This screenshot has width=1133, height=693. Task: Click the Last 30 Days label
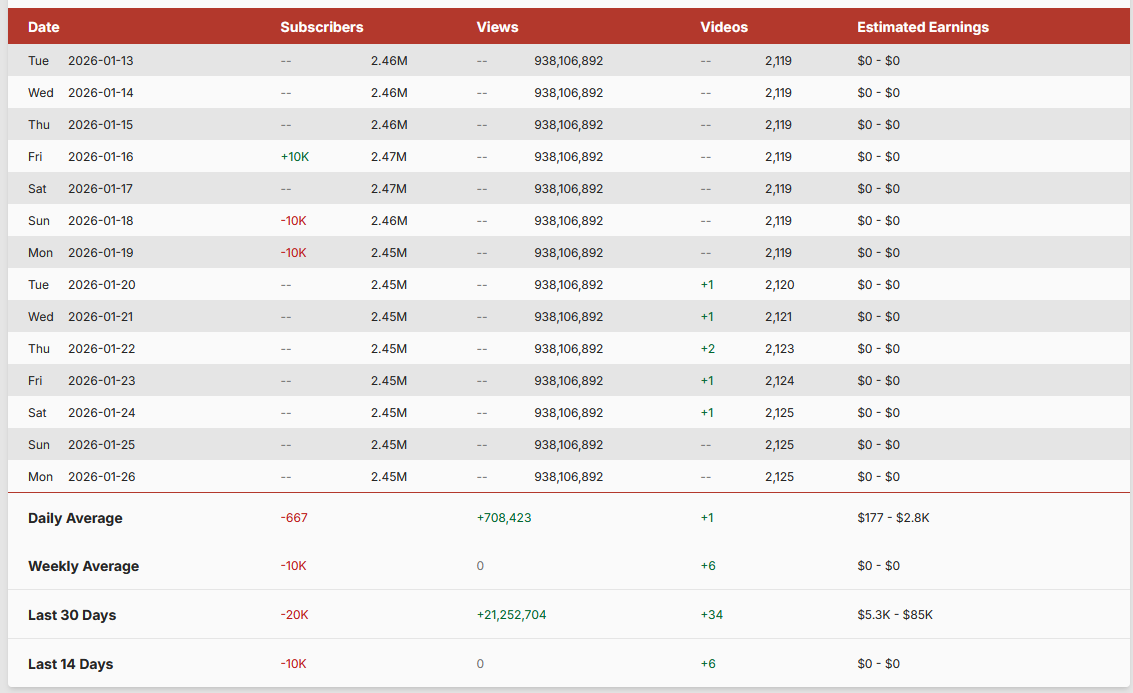coord(72,615)
